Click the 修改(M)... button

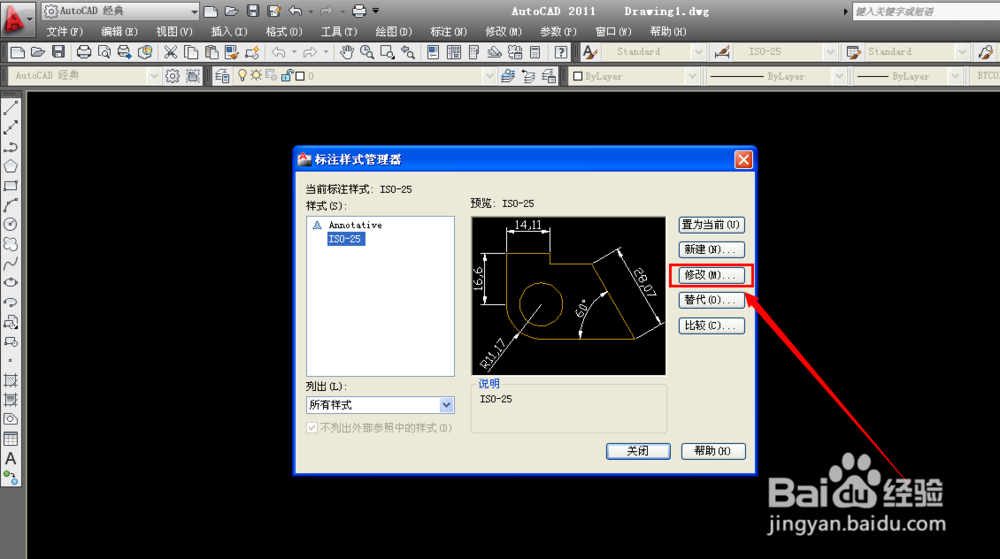[x=711, y=275]
